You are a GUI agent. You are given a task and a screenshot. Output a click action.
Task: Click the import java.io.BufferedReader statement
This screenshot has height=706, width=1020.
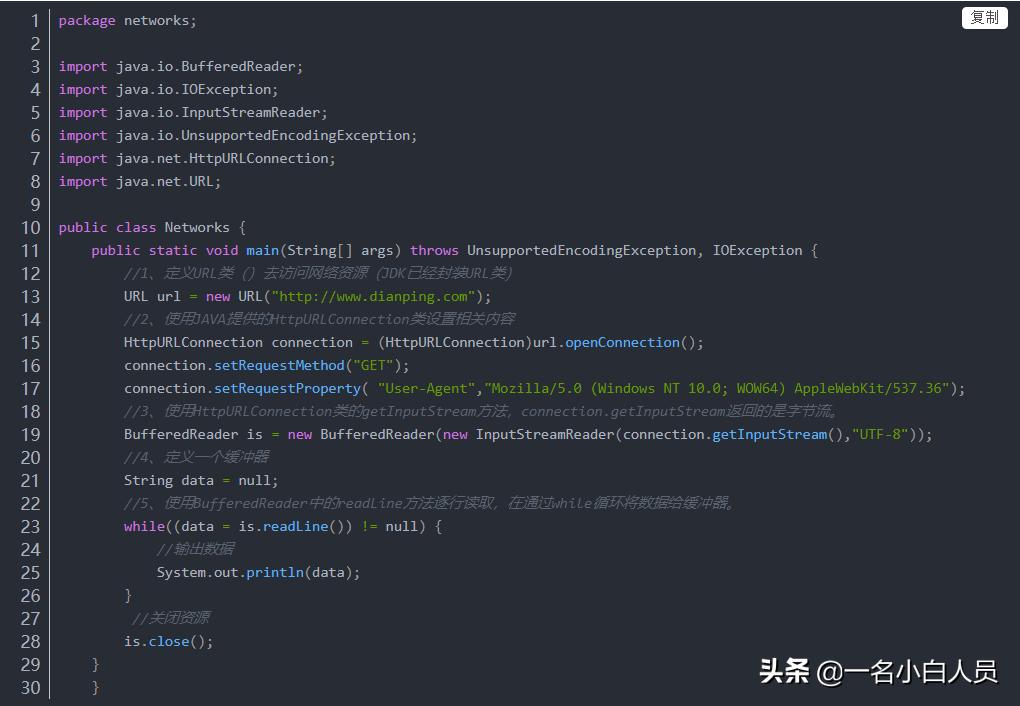pos(180,66)
